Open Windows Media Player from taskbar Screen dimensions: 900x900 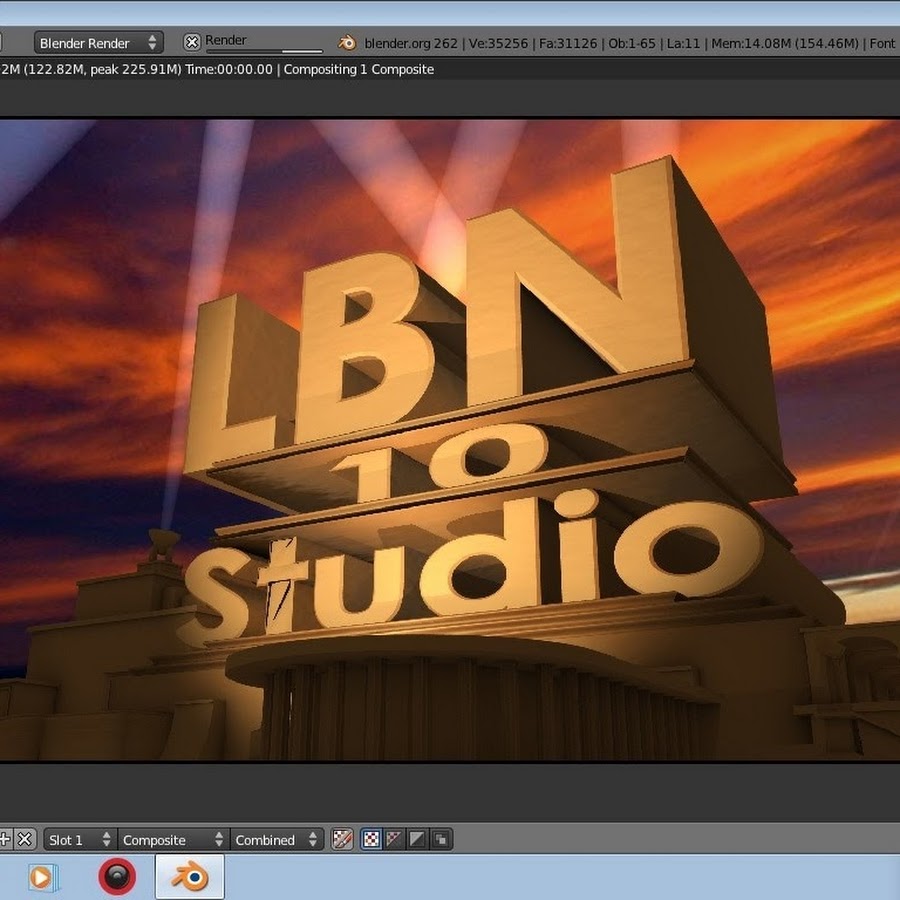click(42, 877)
